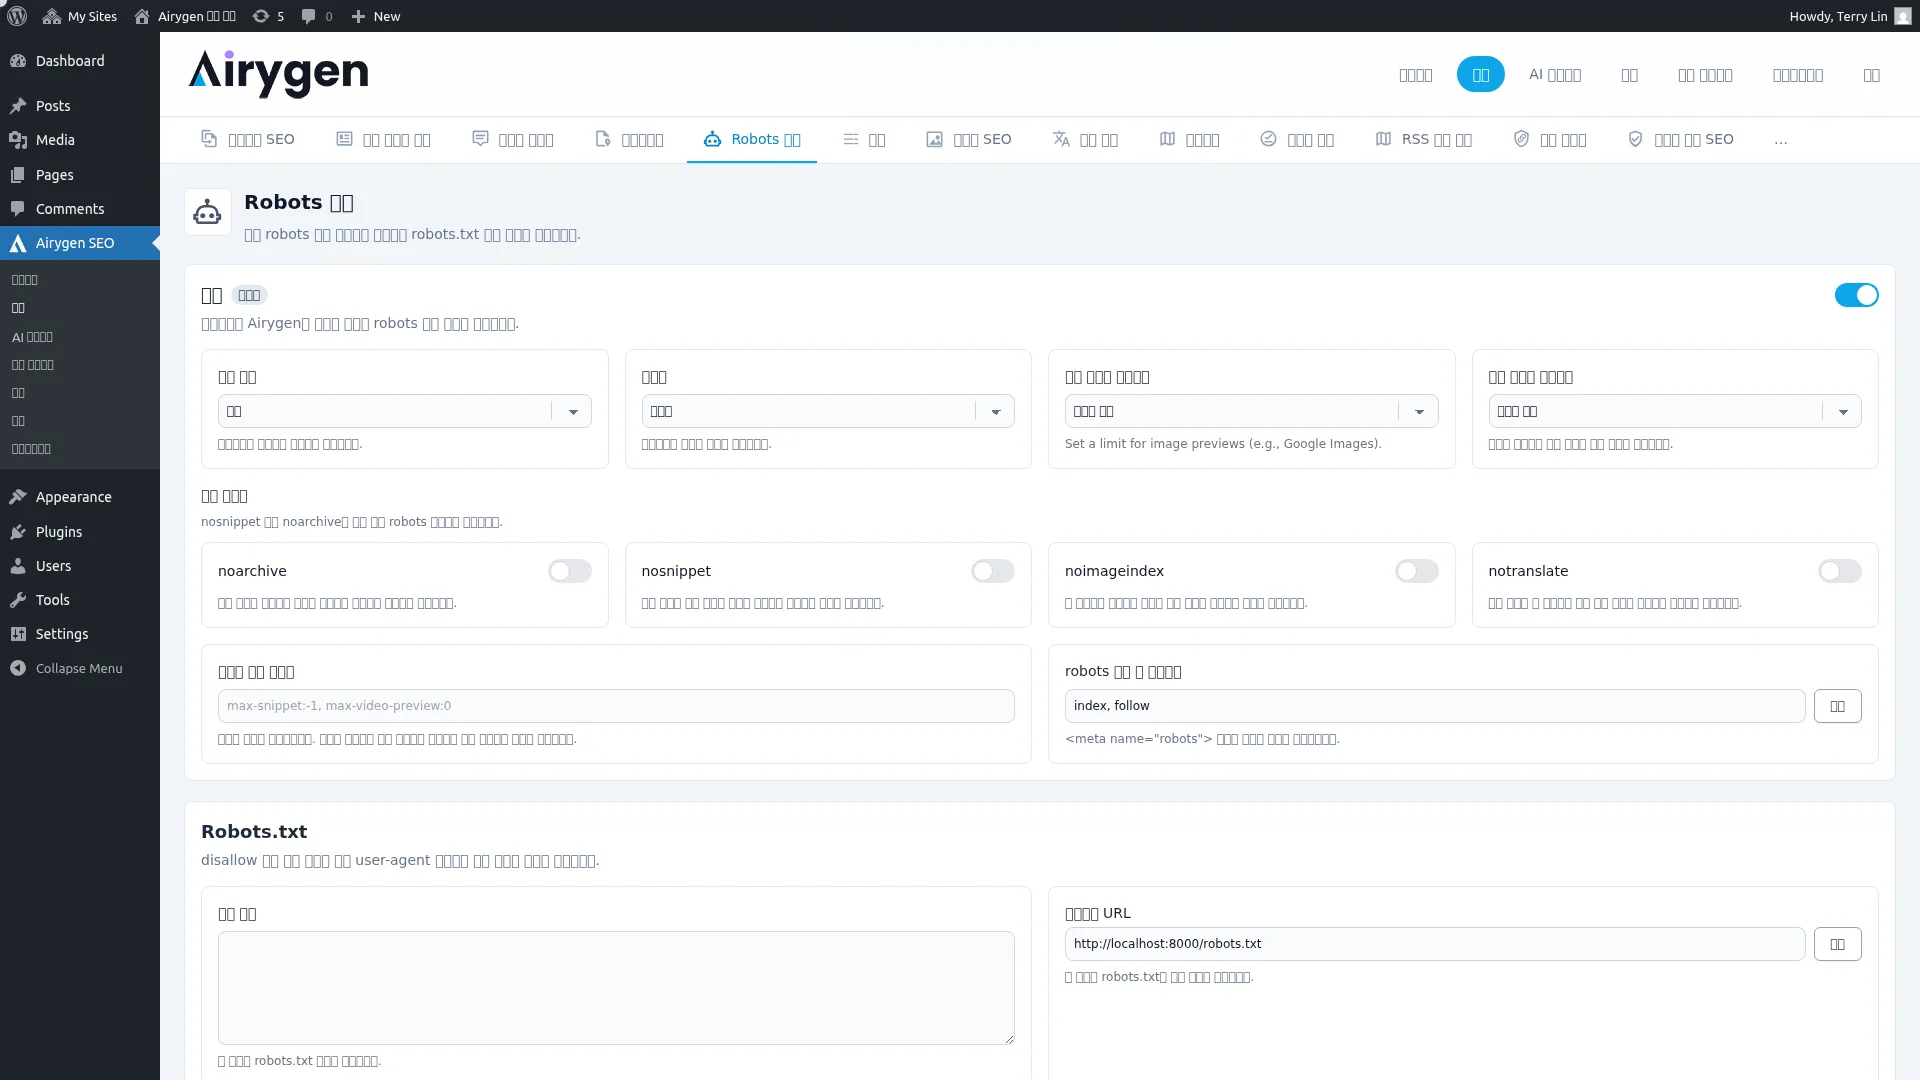The height and width of the screenshot is (1080, 1920).
Task: Show more tabs via the ellipsis
Action: (x=1781, y=140)
